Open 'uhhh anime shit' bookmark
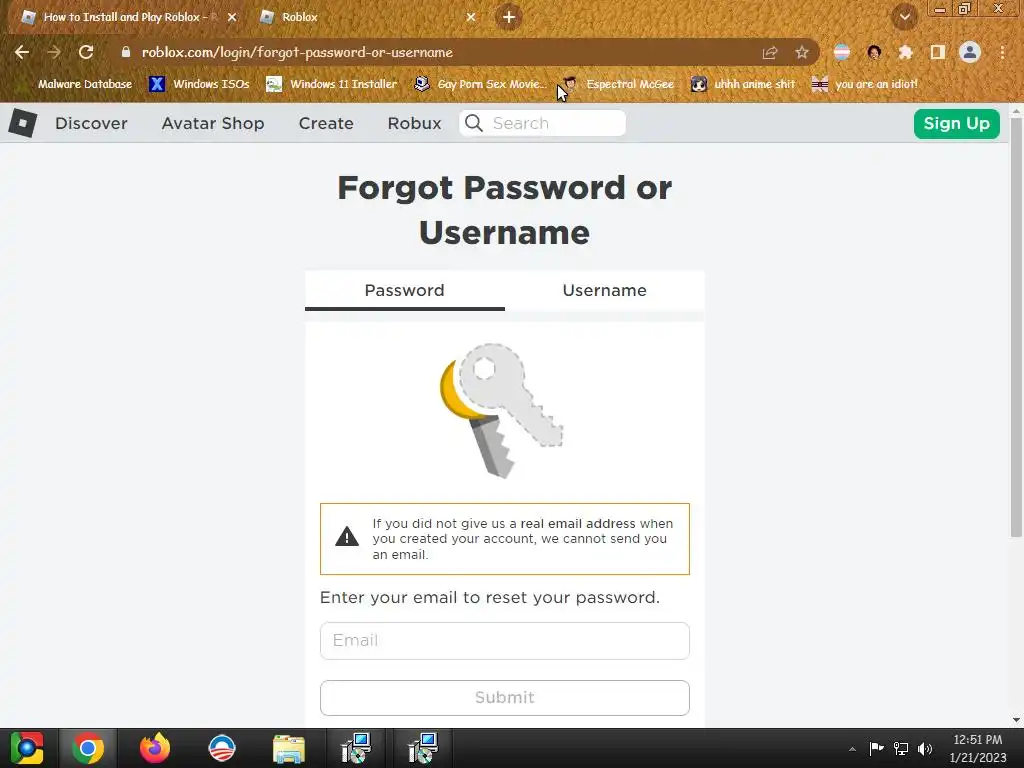Viewport: 1024px width, 768px height. point(743,84)
